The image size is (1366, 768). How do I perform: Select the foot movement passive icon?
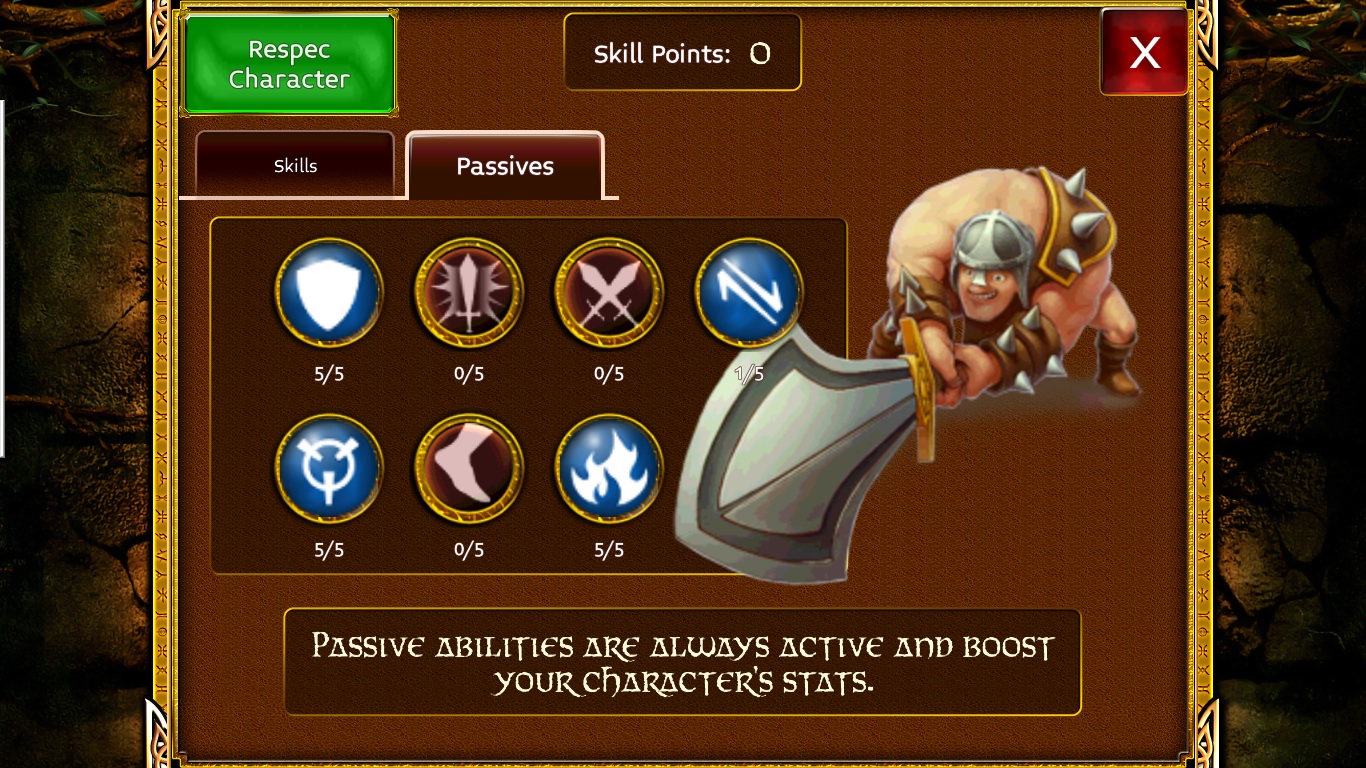click(469, 469)
